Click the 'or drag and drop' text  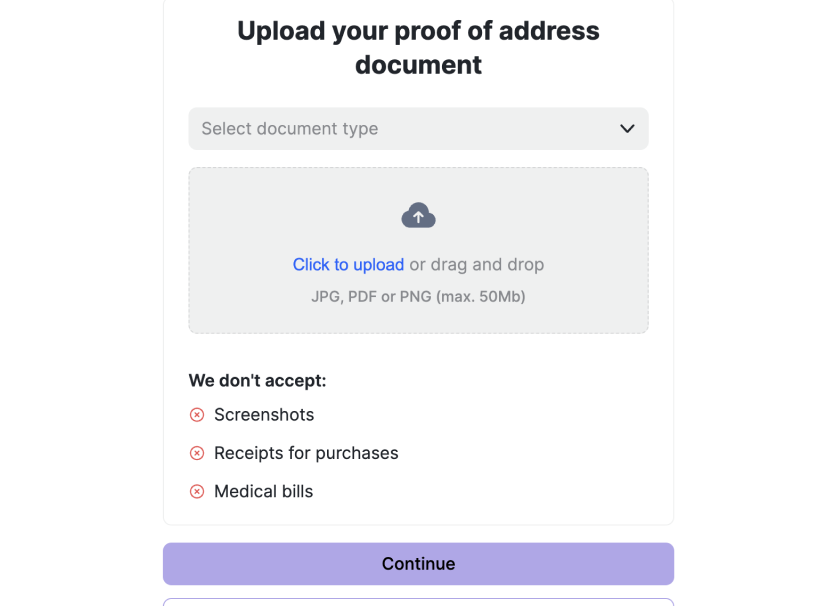pos(477,265)
